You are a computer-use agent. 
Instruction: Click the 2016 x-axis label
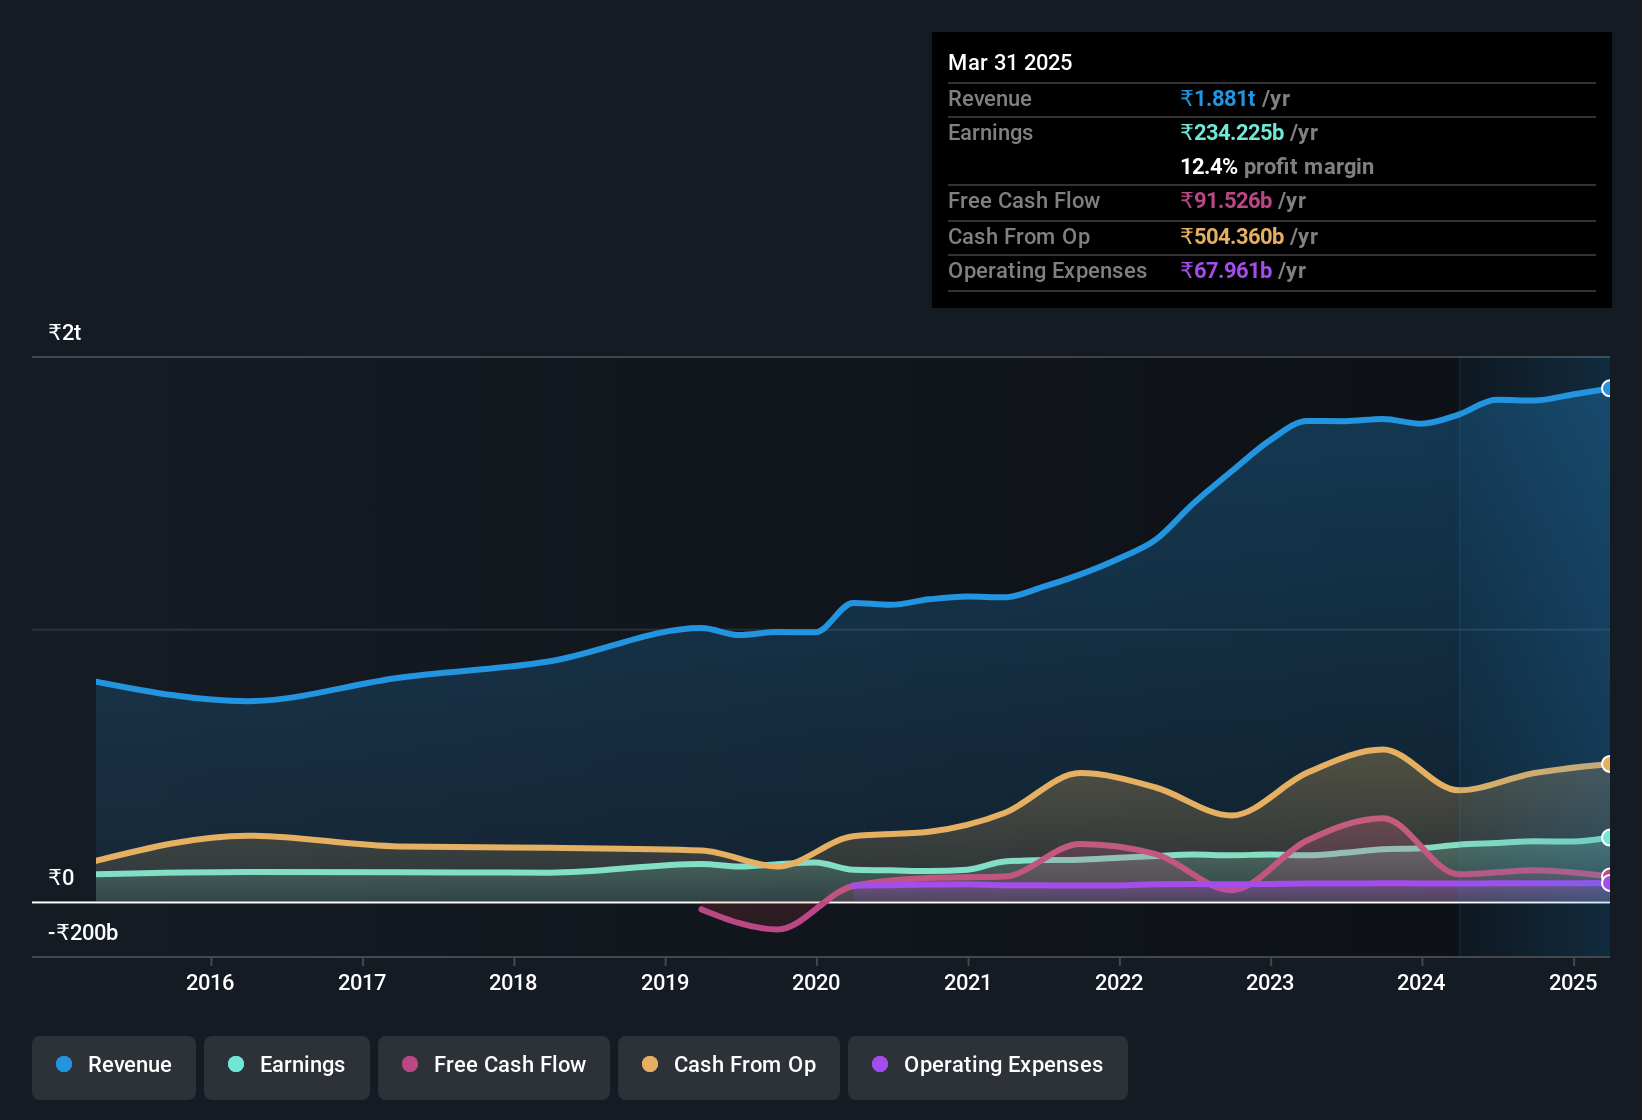click(x=210, y=982)
